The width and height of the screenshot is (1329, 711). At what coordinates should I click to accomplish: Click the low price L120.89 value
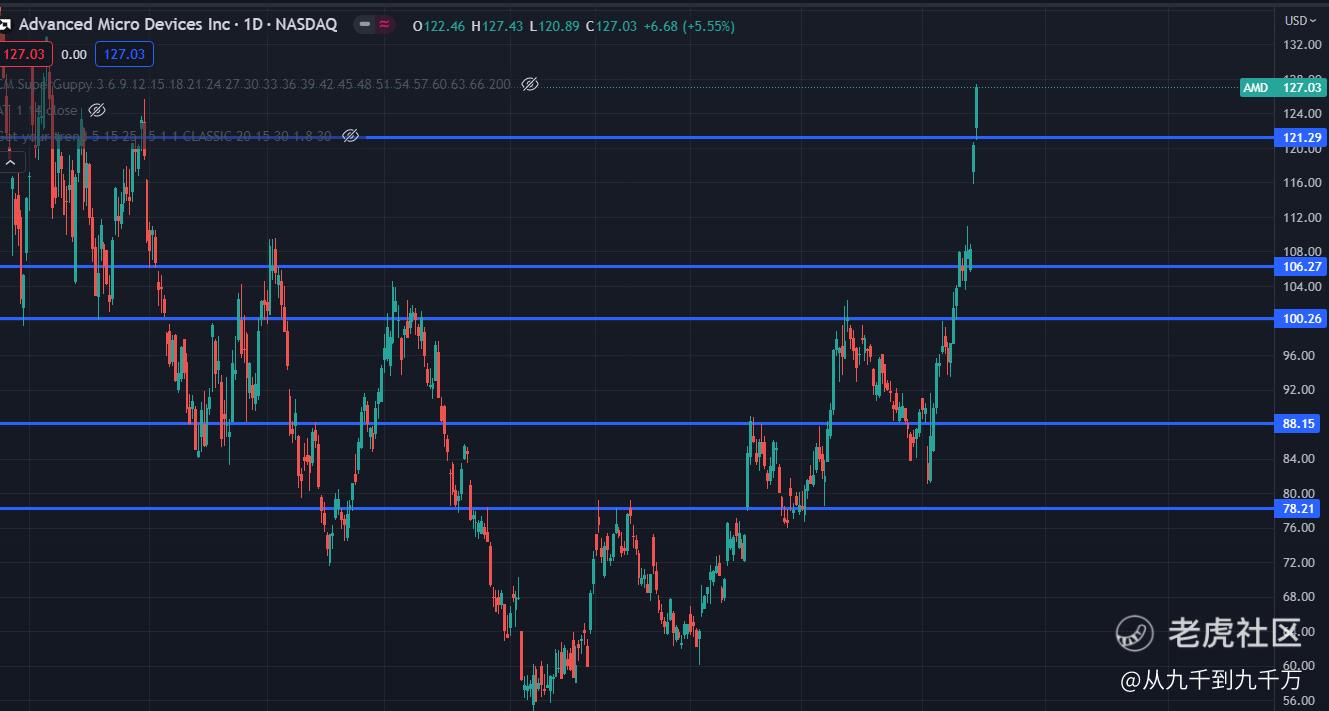click(555, 26)
